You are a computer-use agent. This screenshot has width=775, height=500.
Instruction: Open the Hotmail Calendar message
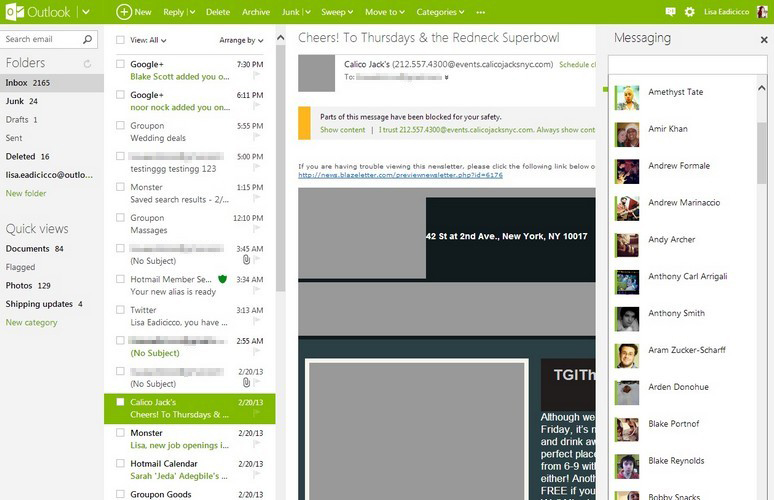click(x=190, y=470)
